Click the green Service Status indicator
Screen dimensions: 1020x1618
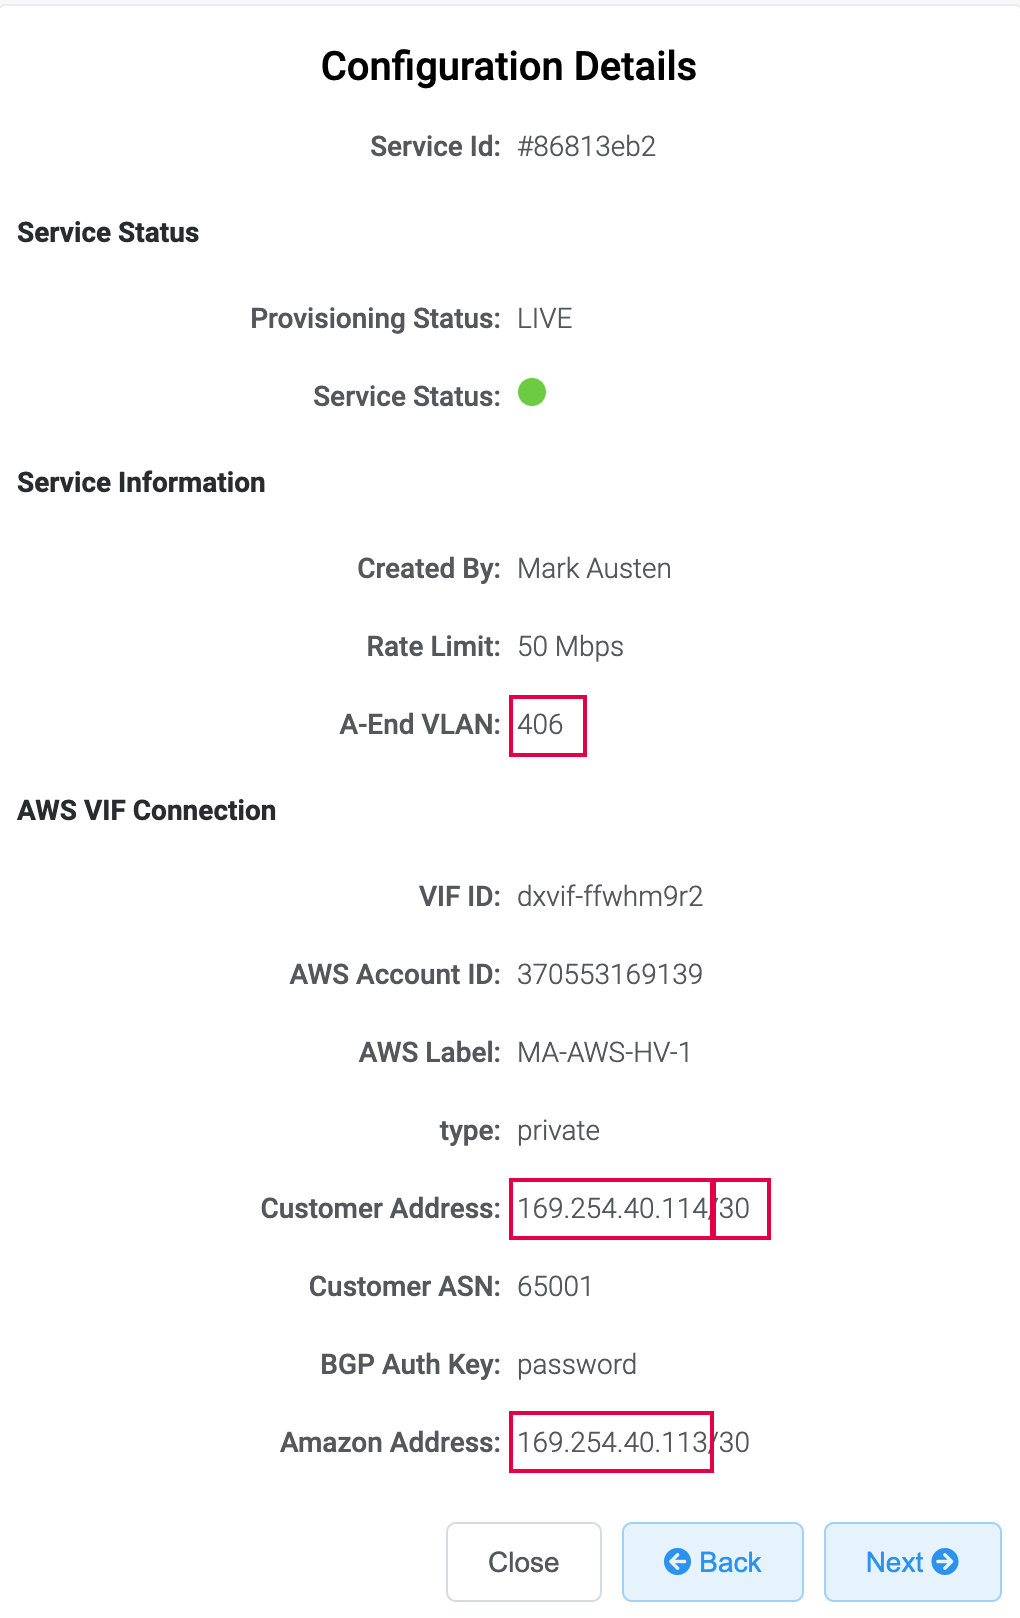coord(533,394)
